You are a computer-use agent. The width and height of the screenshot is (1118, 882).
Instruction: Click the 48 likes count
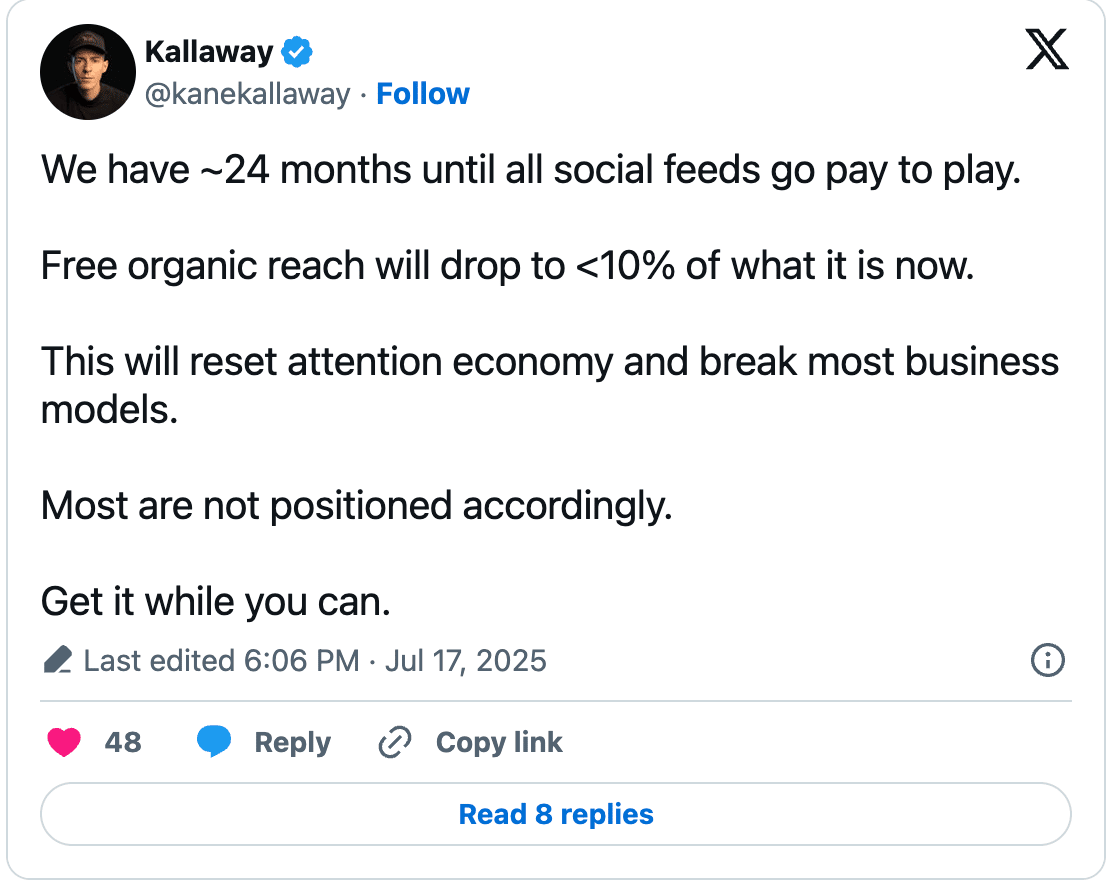pyautogui.click(x=123, y=742)
